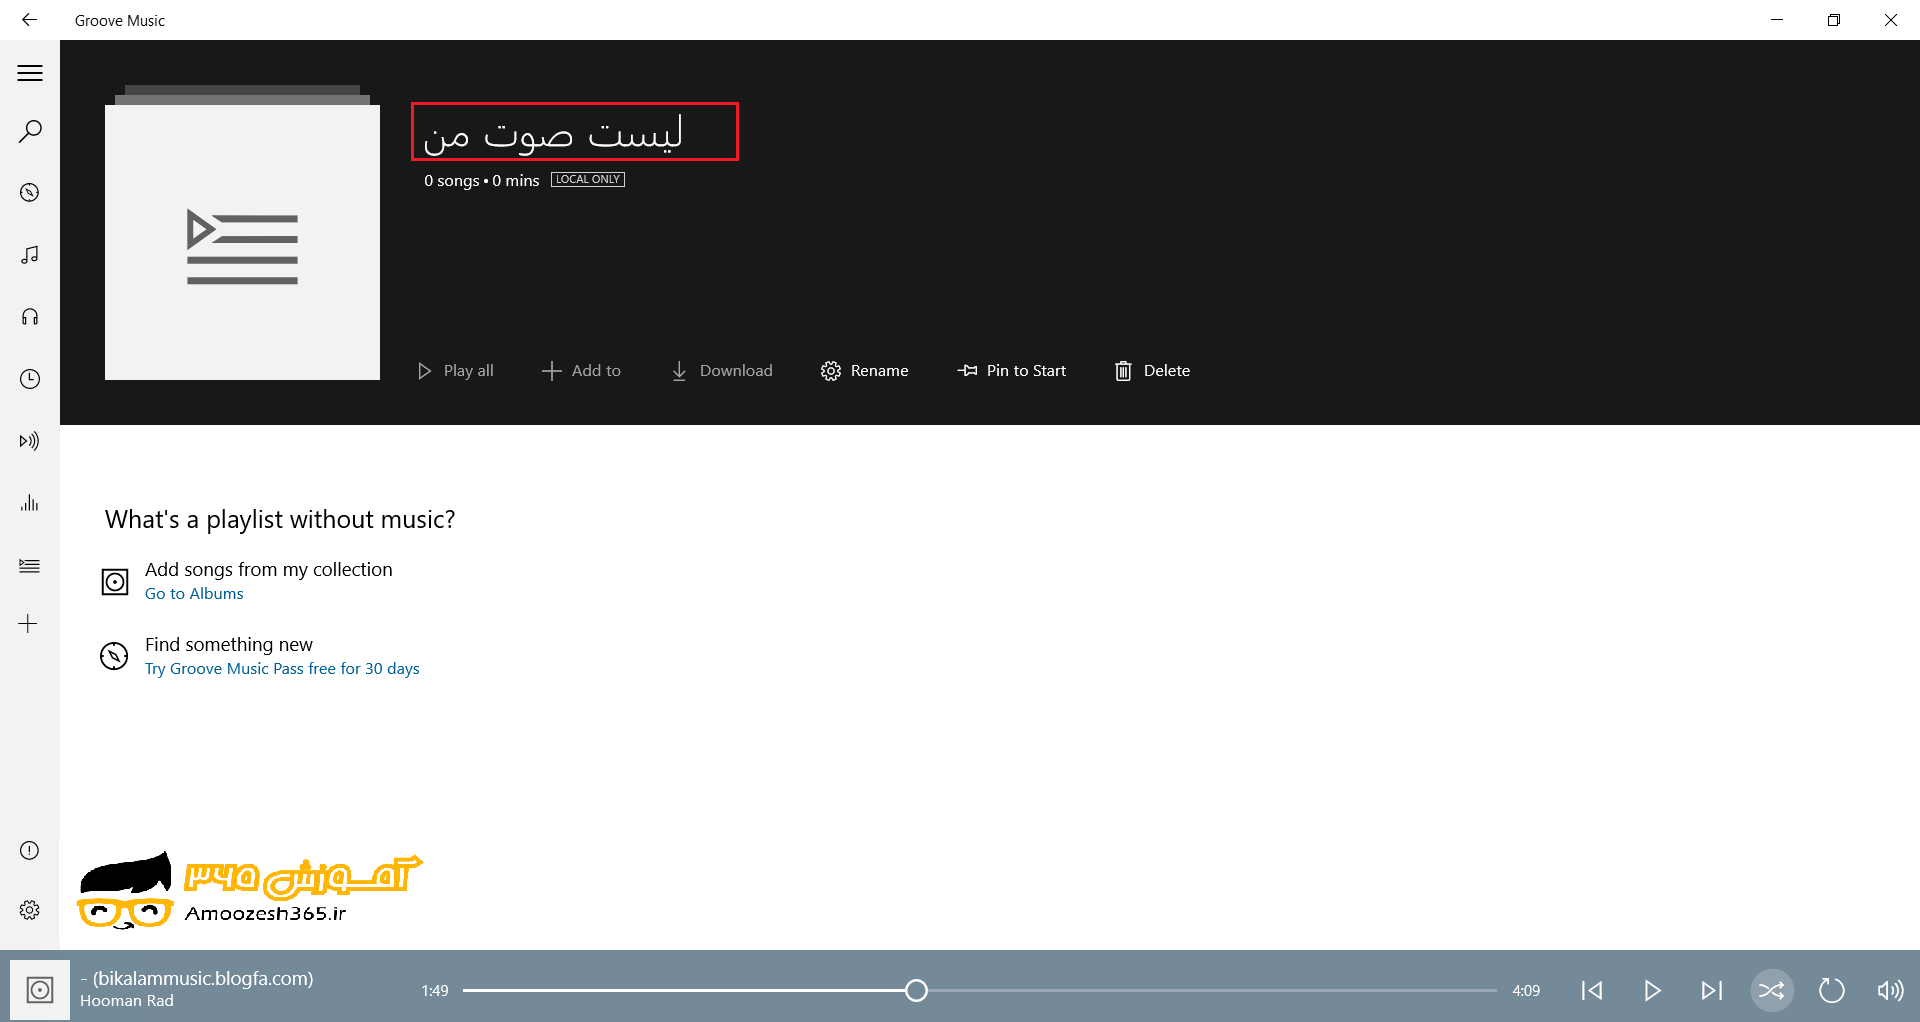Expand the hamburger navigation menu
This screenshot has width=1920, height=1022.
point(29,72)
